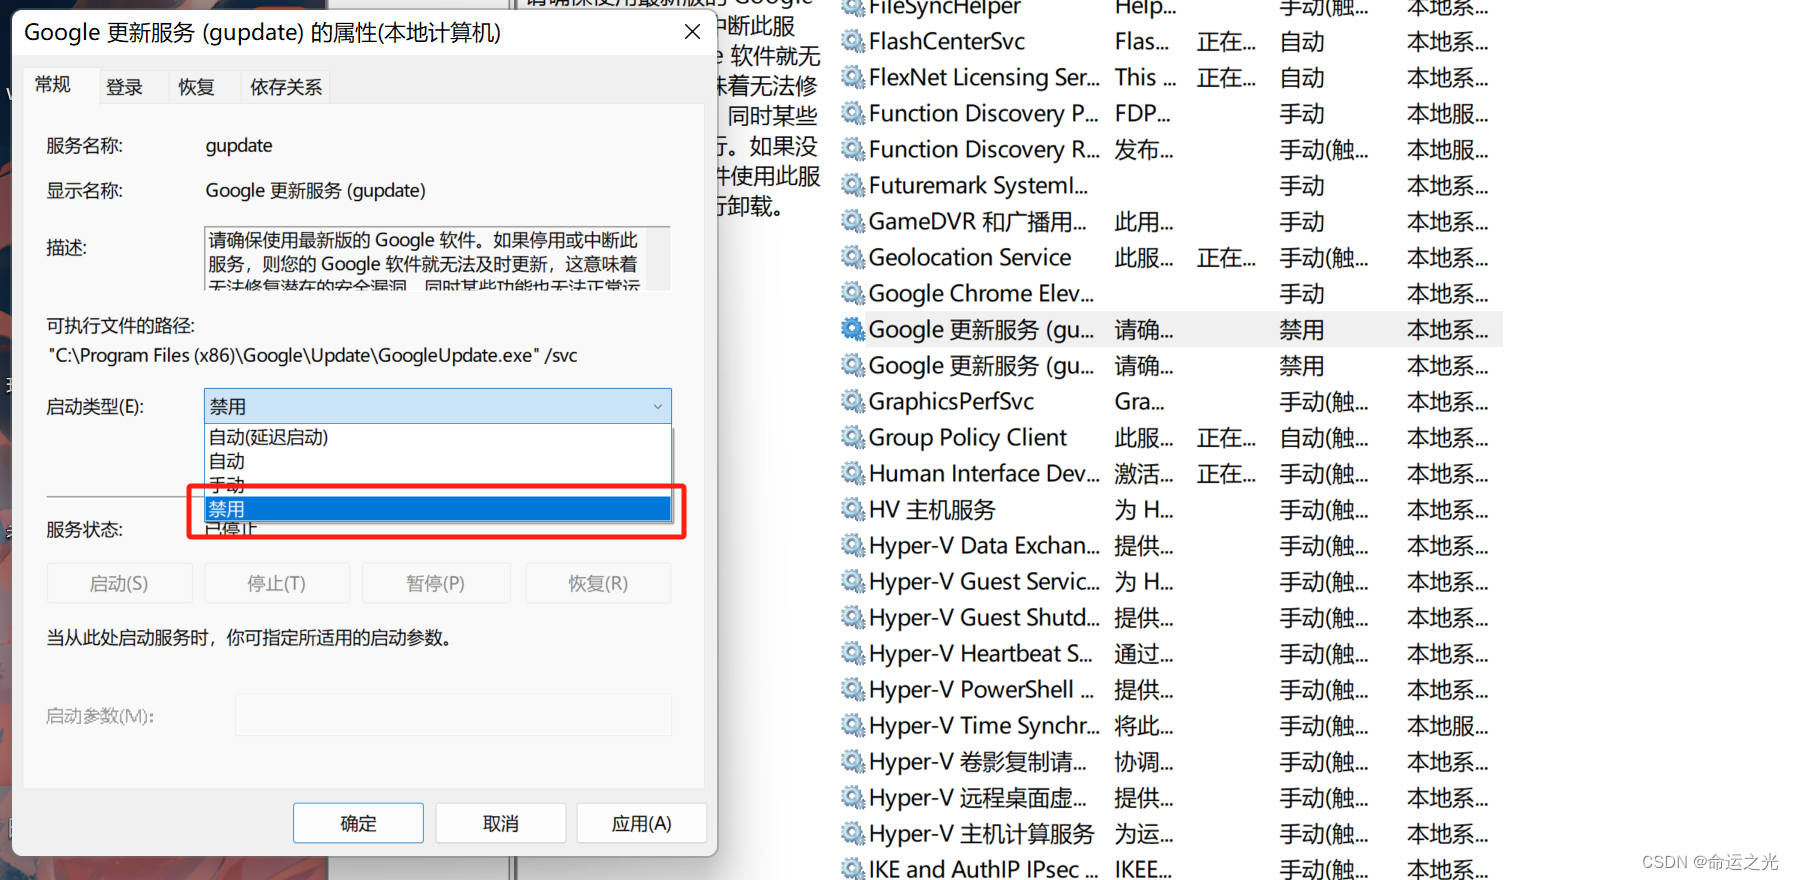Select IKE and AuthIP IPsec service name
1794x880 pixels.
click(984, 869)
